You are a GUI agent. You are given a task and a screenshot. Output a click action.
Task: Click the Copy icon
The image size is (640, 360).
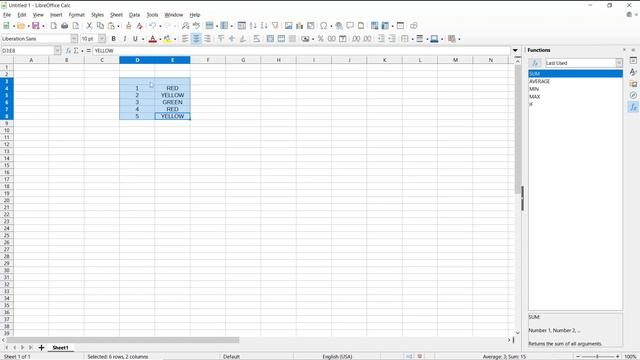point(100,26)
